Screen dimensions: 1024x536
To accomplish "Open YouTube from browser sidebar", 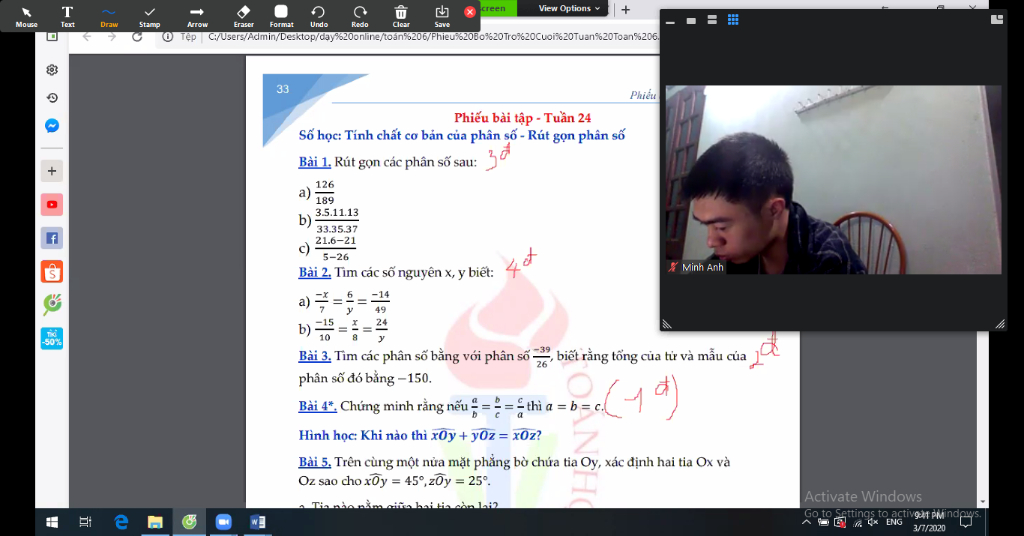I will [x=52, y=204].
